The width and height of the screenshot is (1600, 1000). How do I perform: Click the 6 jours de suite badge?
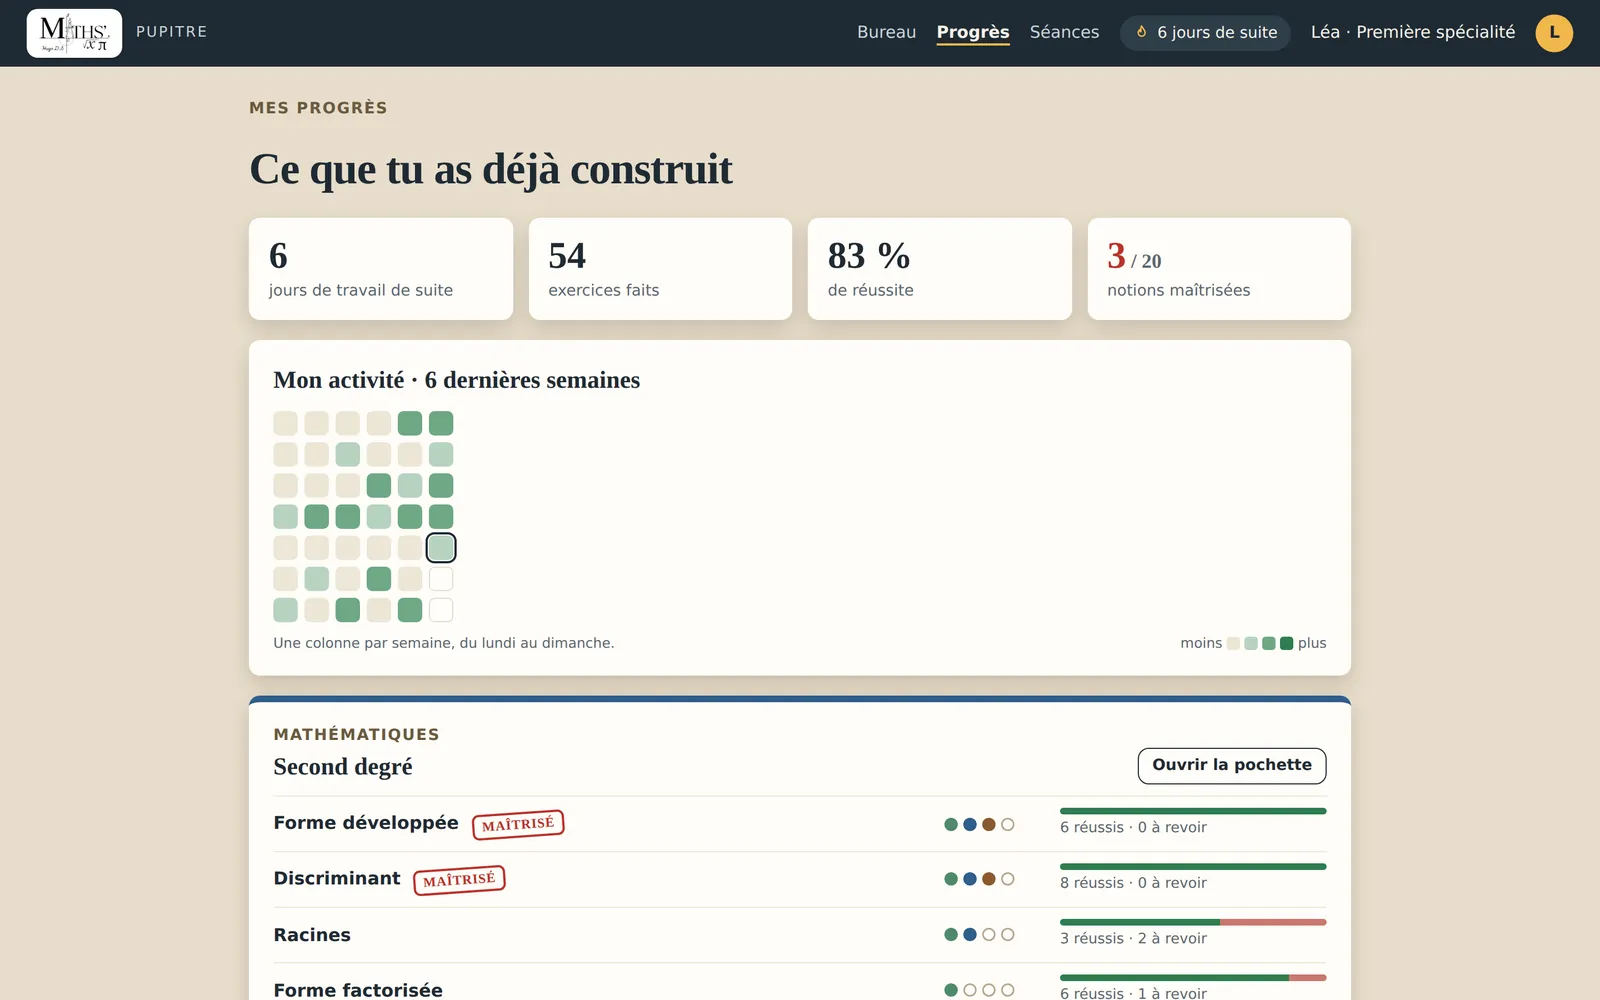click(x=1205, y=33)
